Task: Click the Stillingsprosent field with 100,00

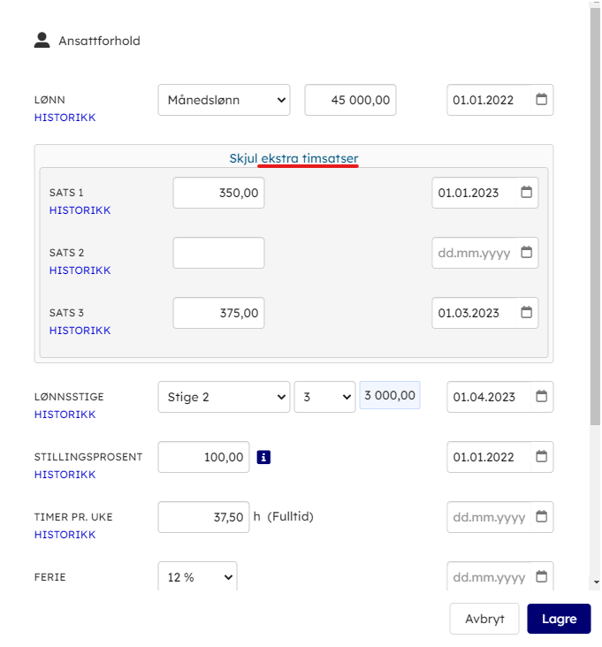Action: coord(204,457)
